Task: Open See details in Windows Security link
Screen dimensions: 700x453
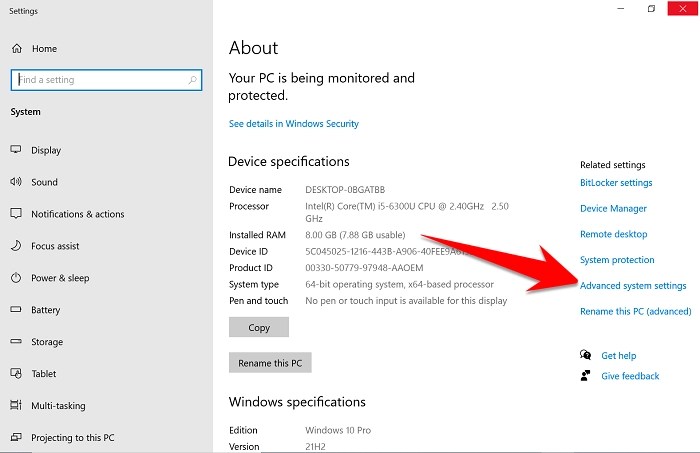Action: pos(293,124)
